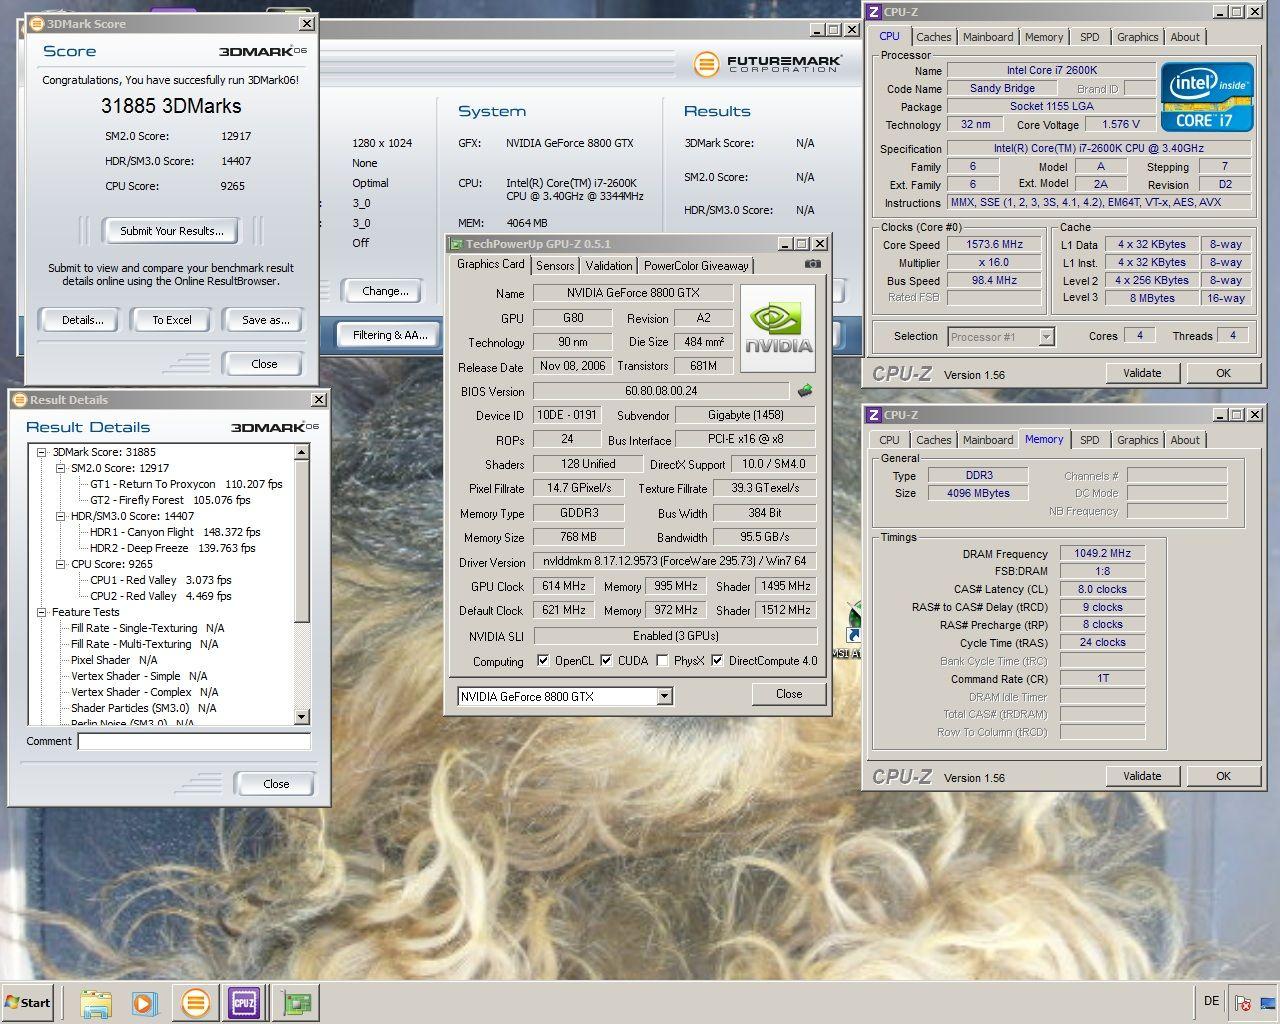
Task: Open the GPU selection dropdown in GPU-Z
Action: click(x=664, y=697)
